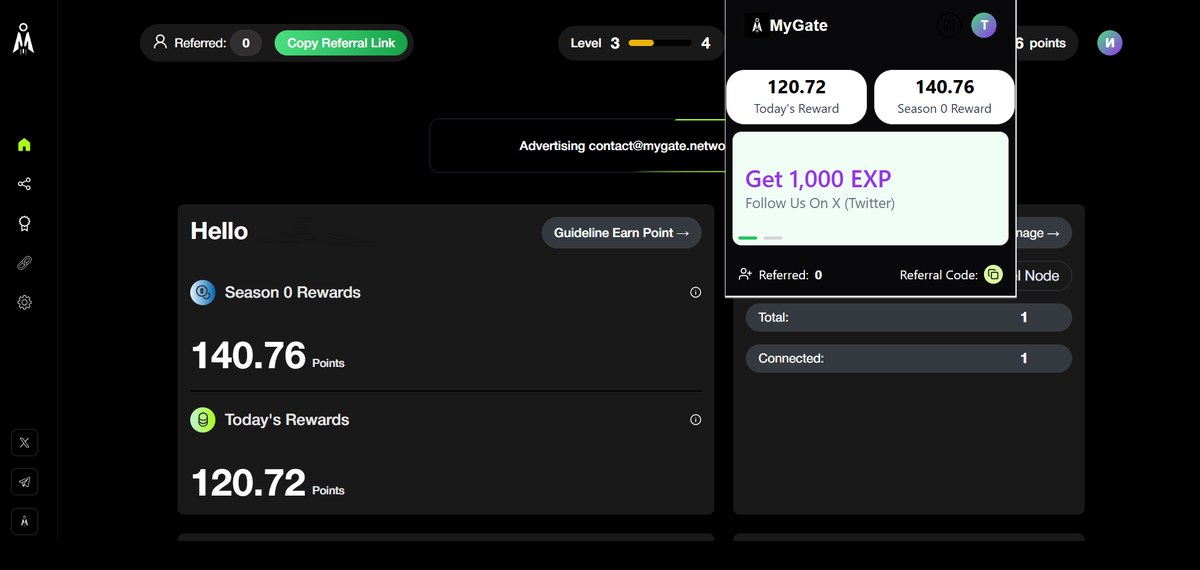Click the chain link icon in the sidebar
Image resolution: width=1200 pixels, height=570 pixels.
pyautogui.click(x=24, y=263)
